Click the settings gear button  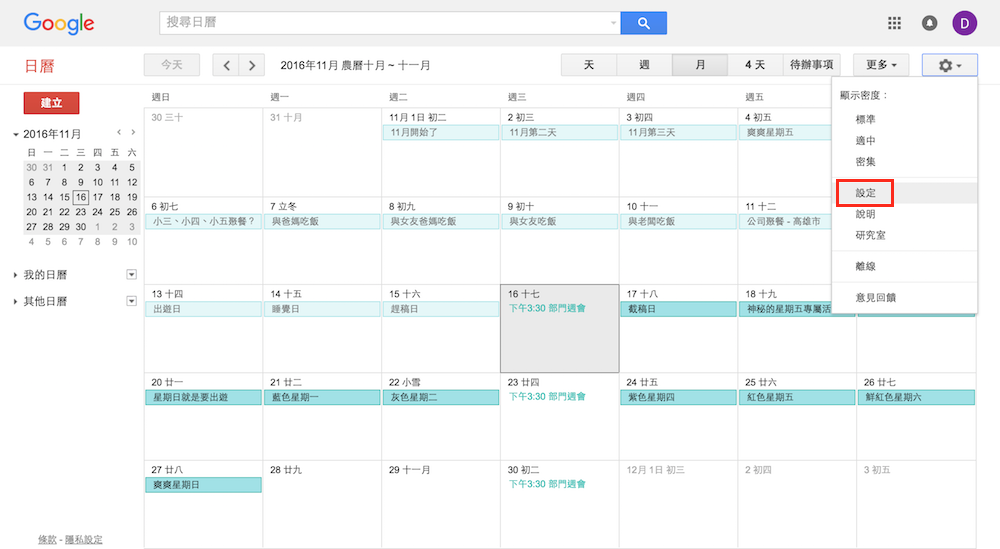pos(949,65)
